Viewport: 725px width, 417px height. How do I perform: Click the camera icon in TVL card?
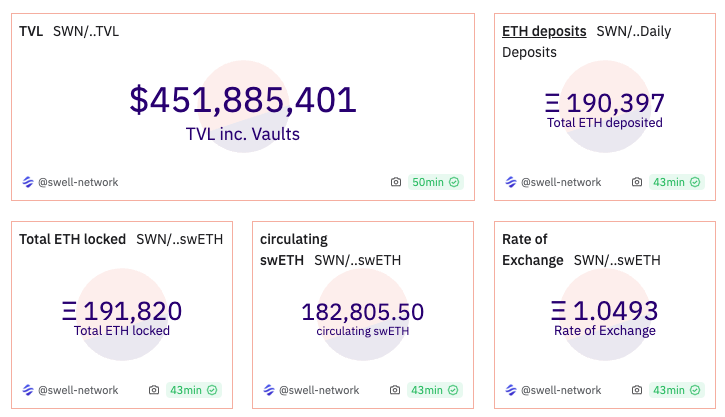click(x=396, y=182)
